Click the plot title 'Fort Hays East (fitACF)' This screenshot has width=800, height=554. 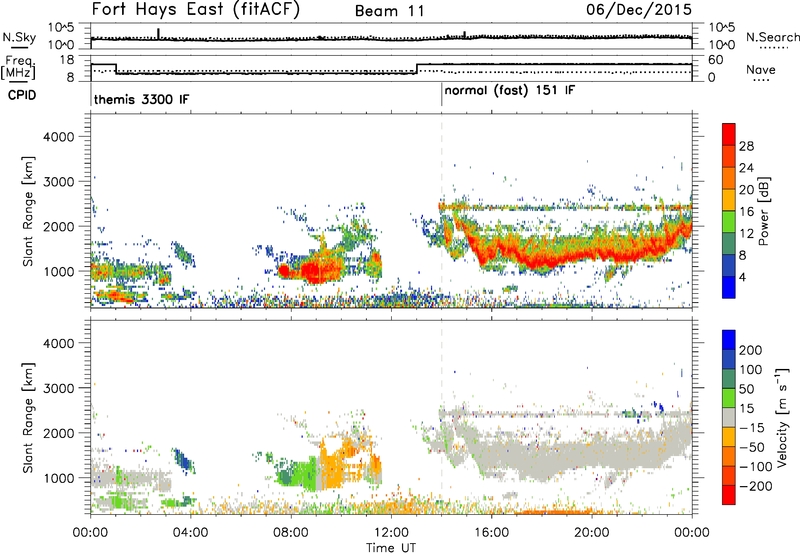(195, 10)
